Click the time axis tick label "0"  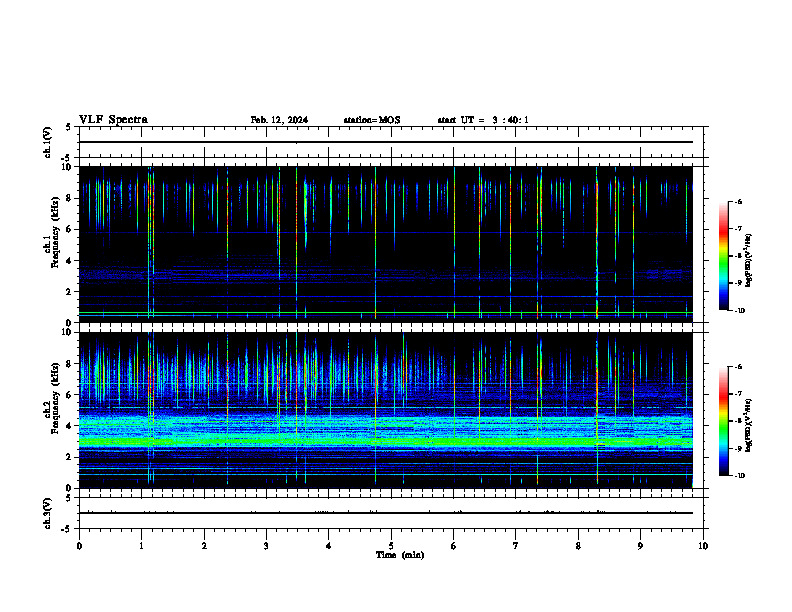coord(79,546)
